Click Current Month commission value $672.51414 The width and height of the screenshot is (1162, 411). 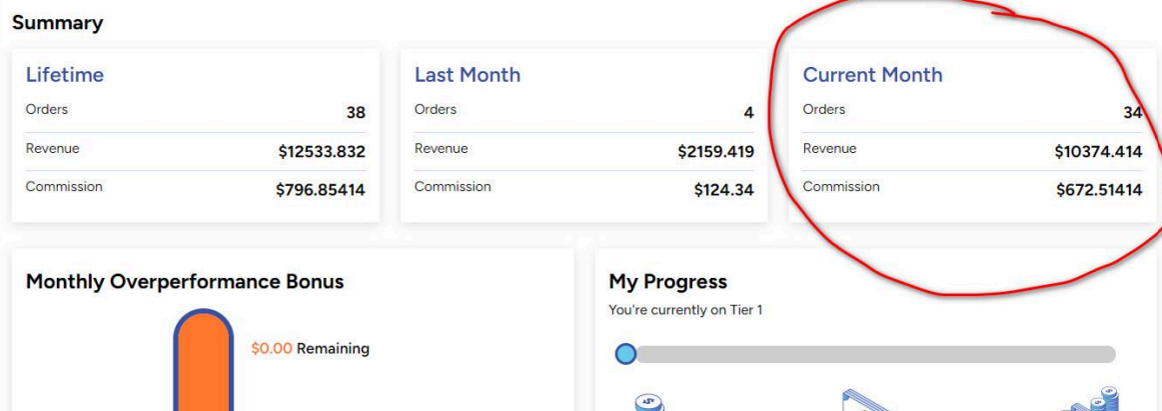point(1098,190)
